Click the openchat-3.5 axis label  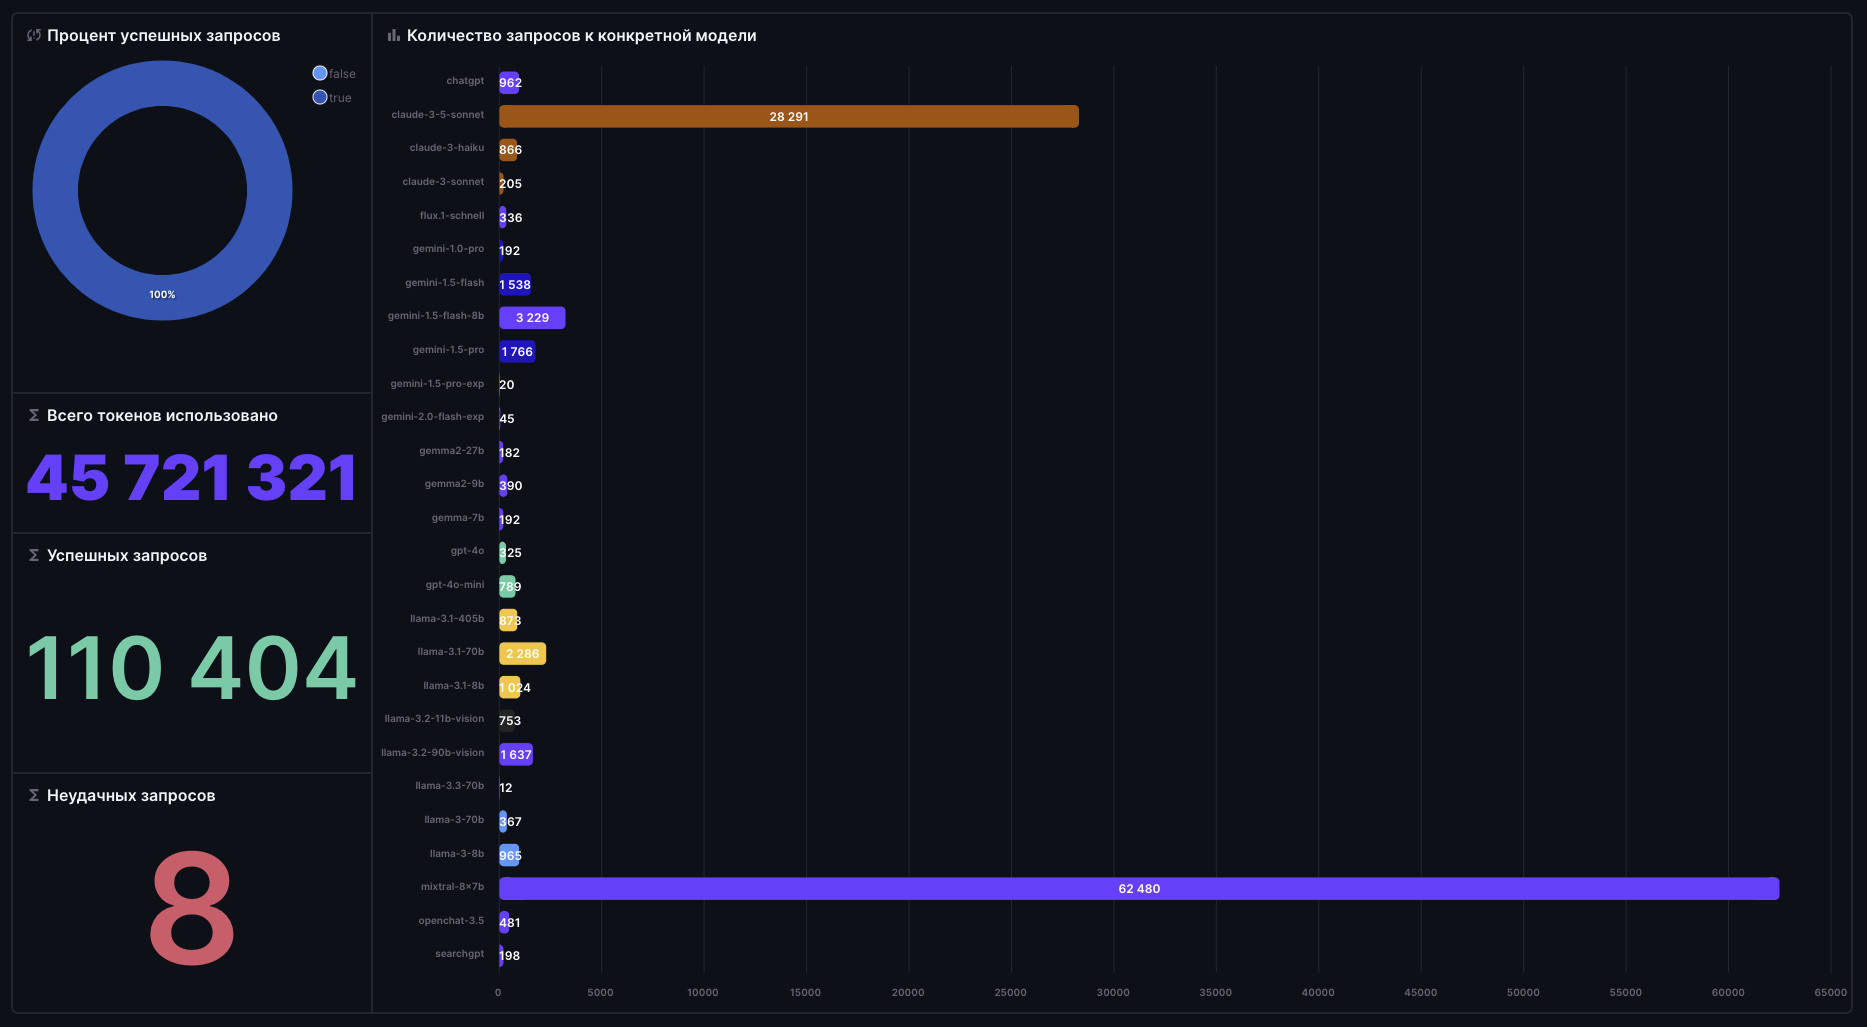pos(451,921)
